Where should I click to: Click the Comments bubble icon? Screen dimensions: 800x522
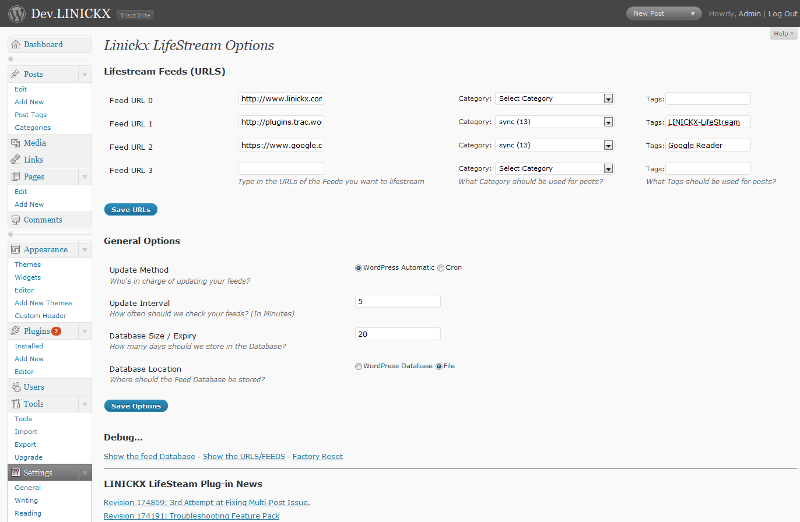[16, 220]
